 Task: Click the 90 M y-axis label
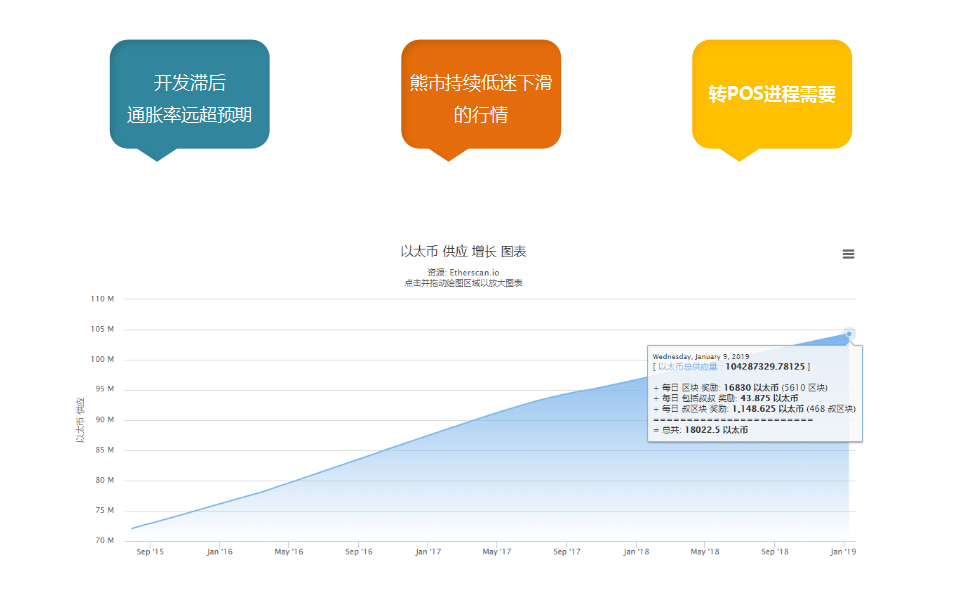tap(105, 420)
